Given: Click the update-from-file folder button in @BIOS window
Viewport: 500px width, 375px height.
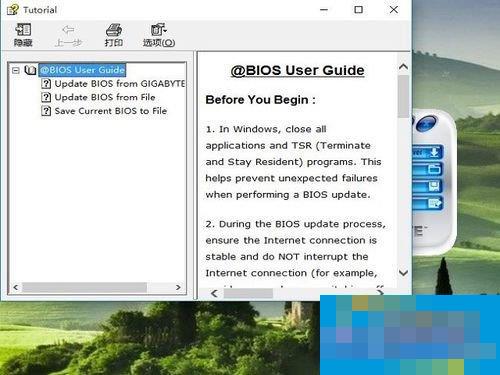Looking at the screenshot, I should 428,169.
